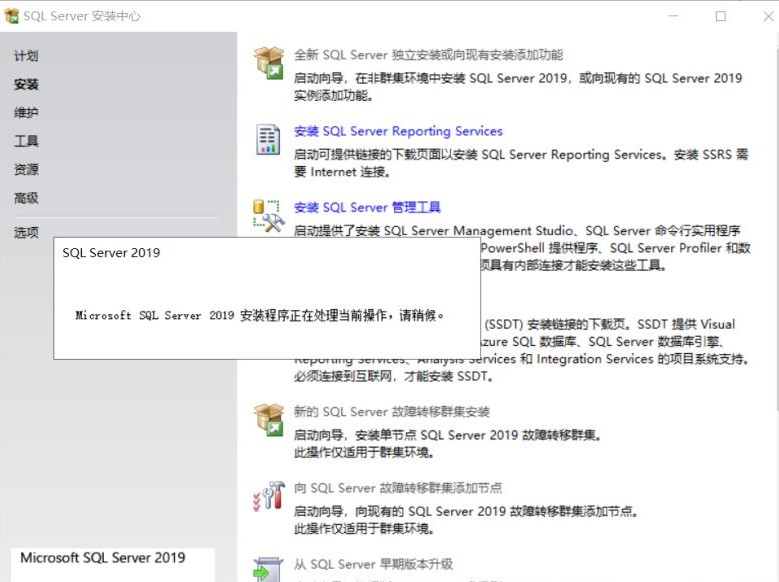Choose 向 SQL Server 故障转移群集添加节点 link
The width and height of the screenshot is (779, 582).
(398, 488)
